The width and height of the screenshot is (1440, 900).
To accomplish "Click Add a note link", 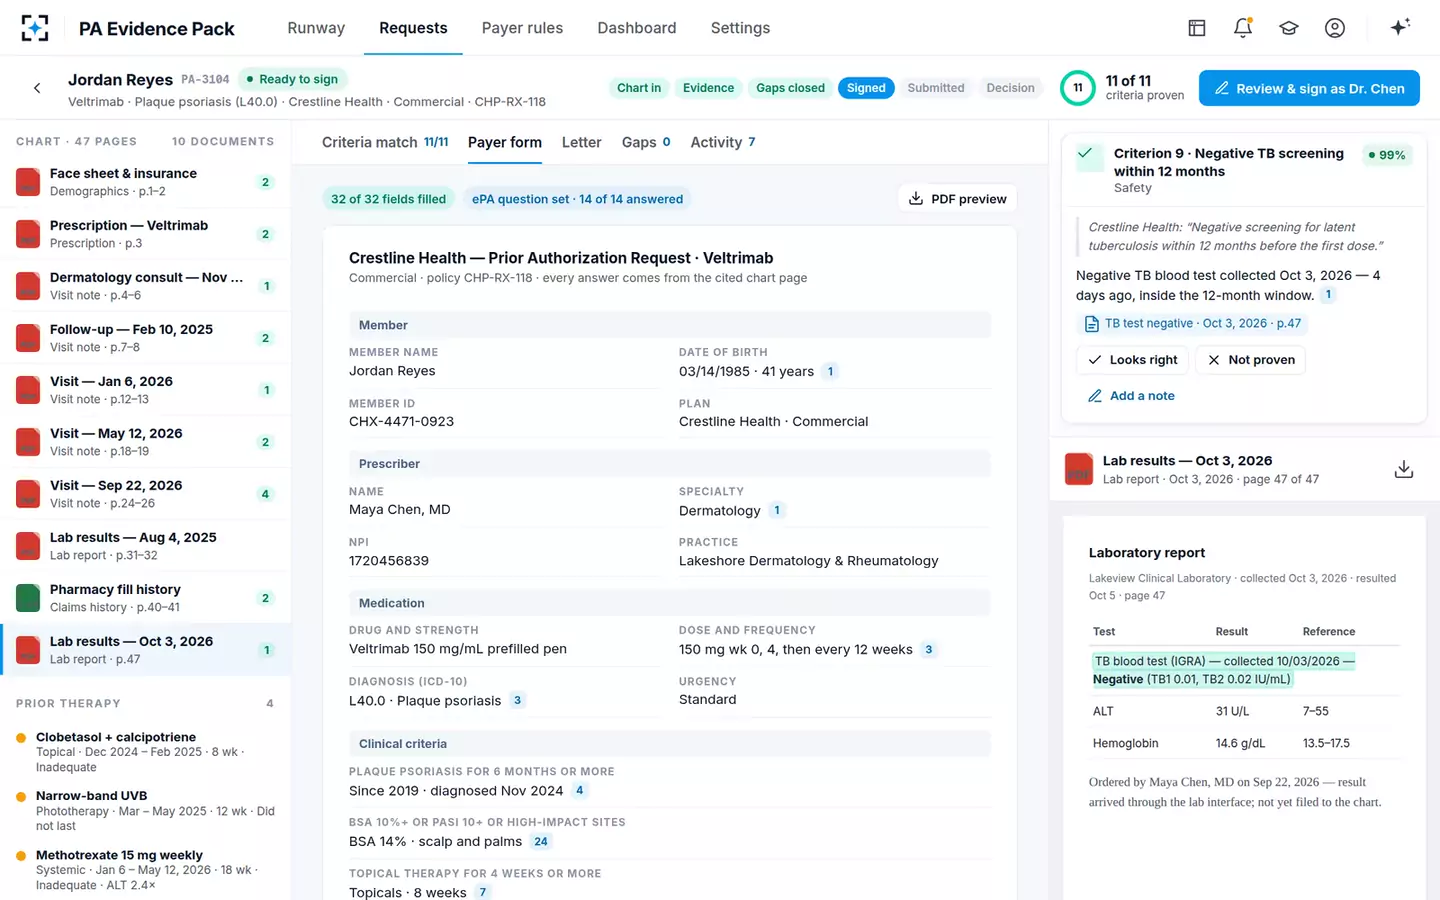I will [1131, 396].
